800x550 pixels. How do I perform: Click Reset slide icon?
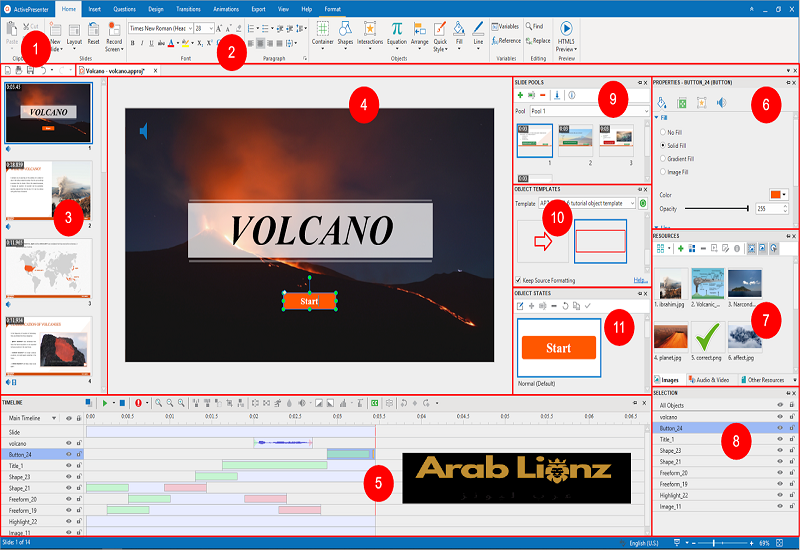click(93, 30)
